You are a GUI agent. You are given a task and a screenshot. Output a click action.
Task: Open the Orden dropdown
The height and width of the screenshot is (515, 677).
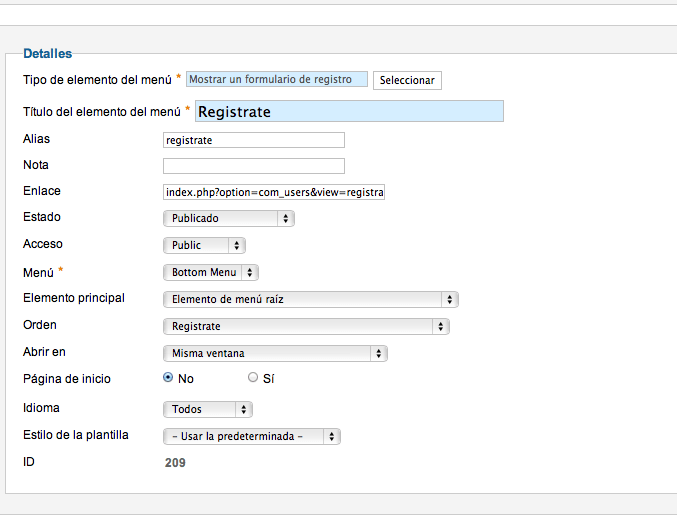coord(307,326)
